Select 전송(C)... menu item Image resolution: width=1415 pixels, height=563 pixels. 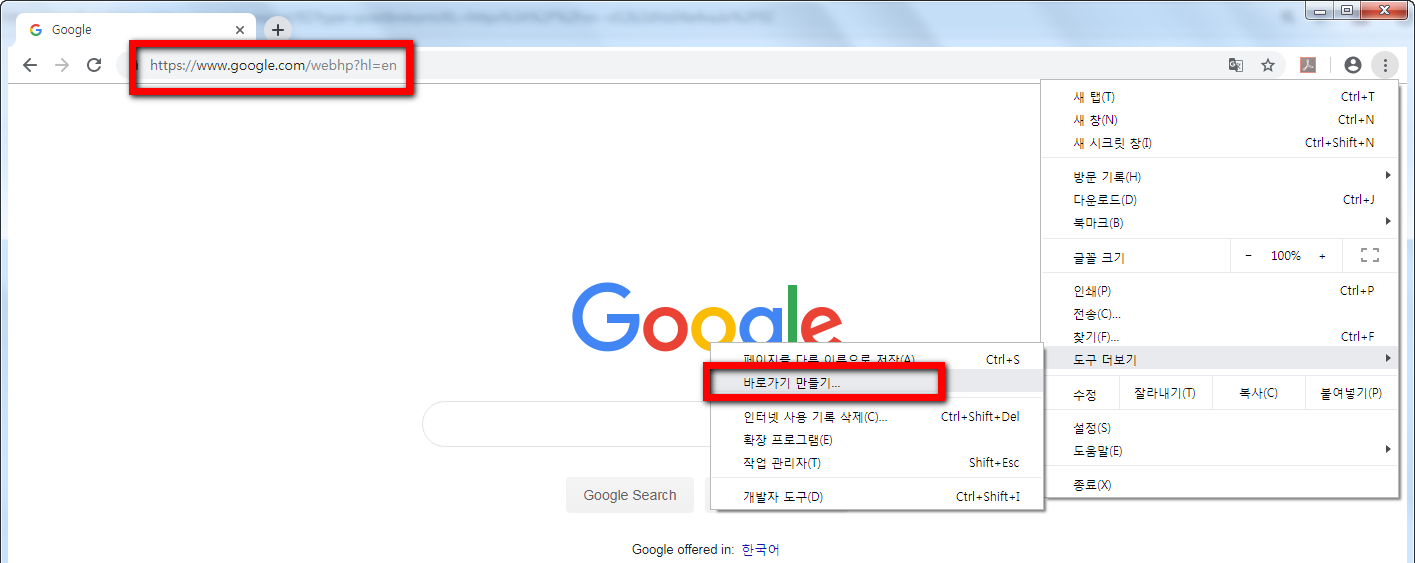pyautogui.click(x=1220, y=314)
